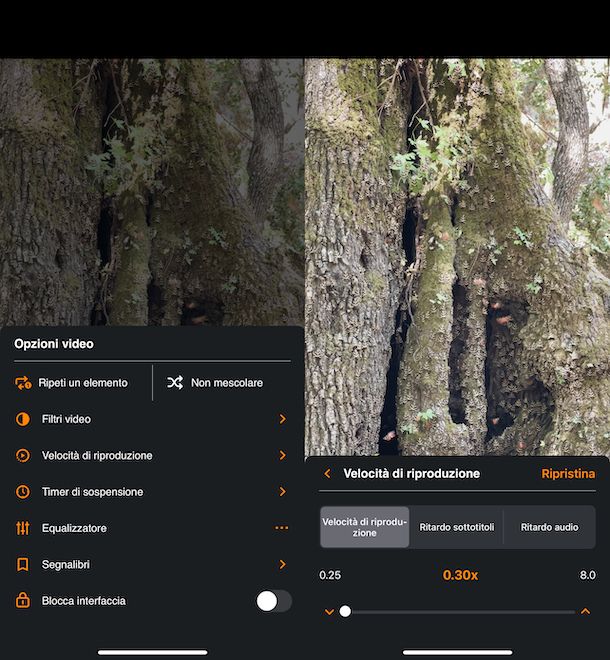Open Segnalibri chevron arrow

point(282,564)
